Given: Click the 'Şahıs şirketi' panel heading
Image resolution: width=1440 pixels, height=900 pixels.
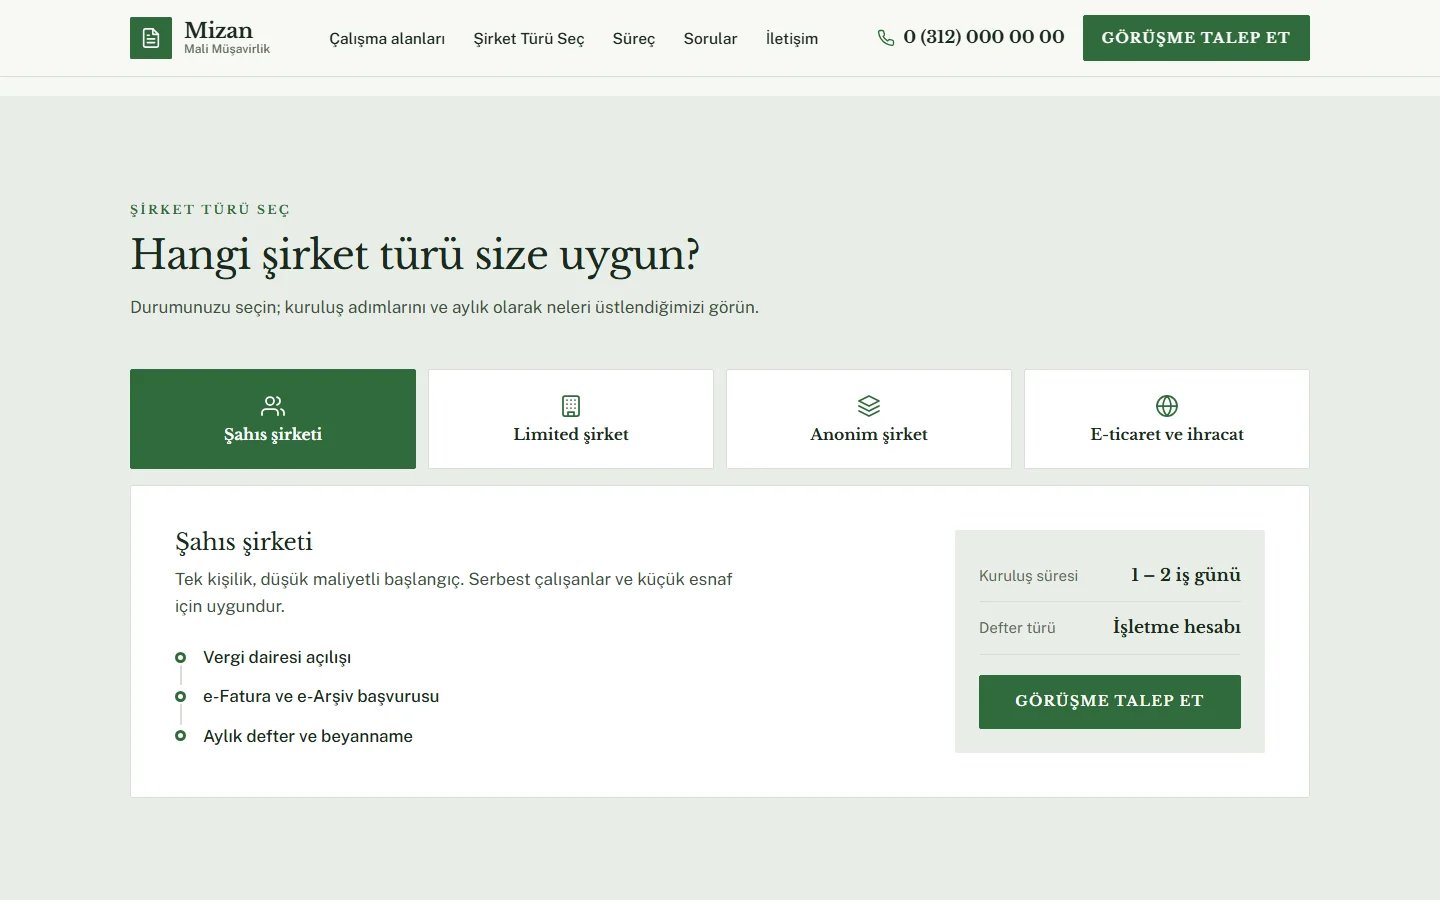Looking at the screenshot, I should pyautogui.click(x=244, y=542).
